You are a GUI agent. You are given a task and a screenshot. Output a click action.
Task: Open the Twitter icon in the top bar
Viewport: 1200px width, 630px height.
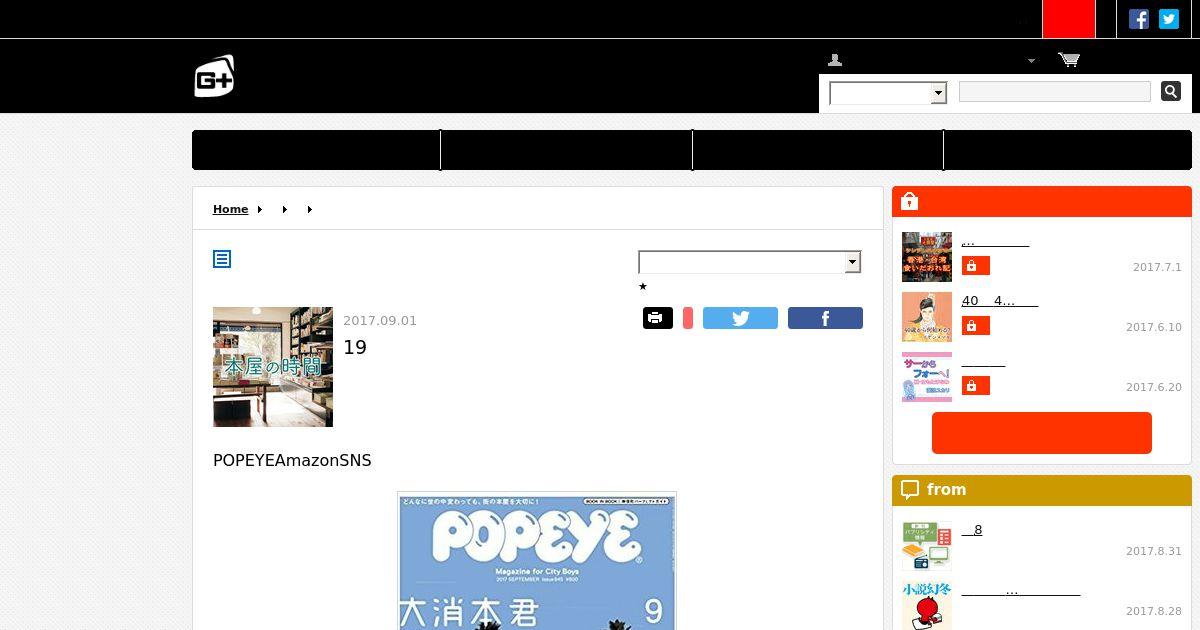coord(1169,19)
